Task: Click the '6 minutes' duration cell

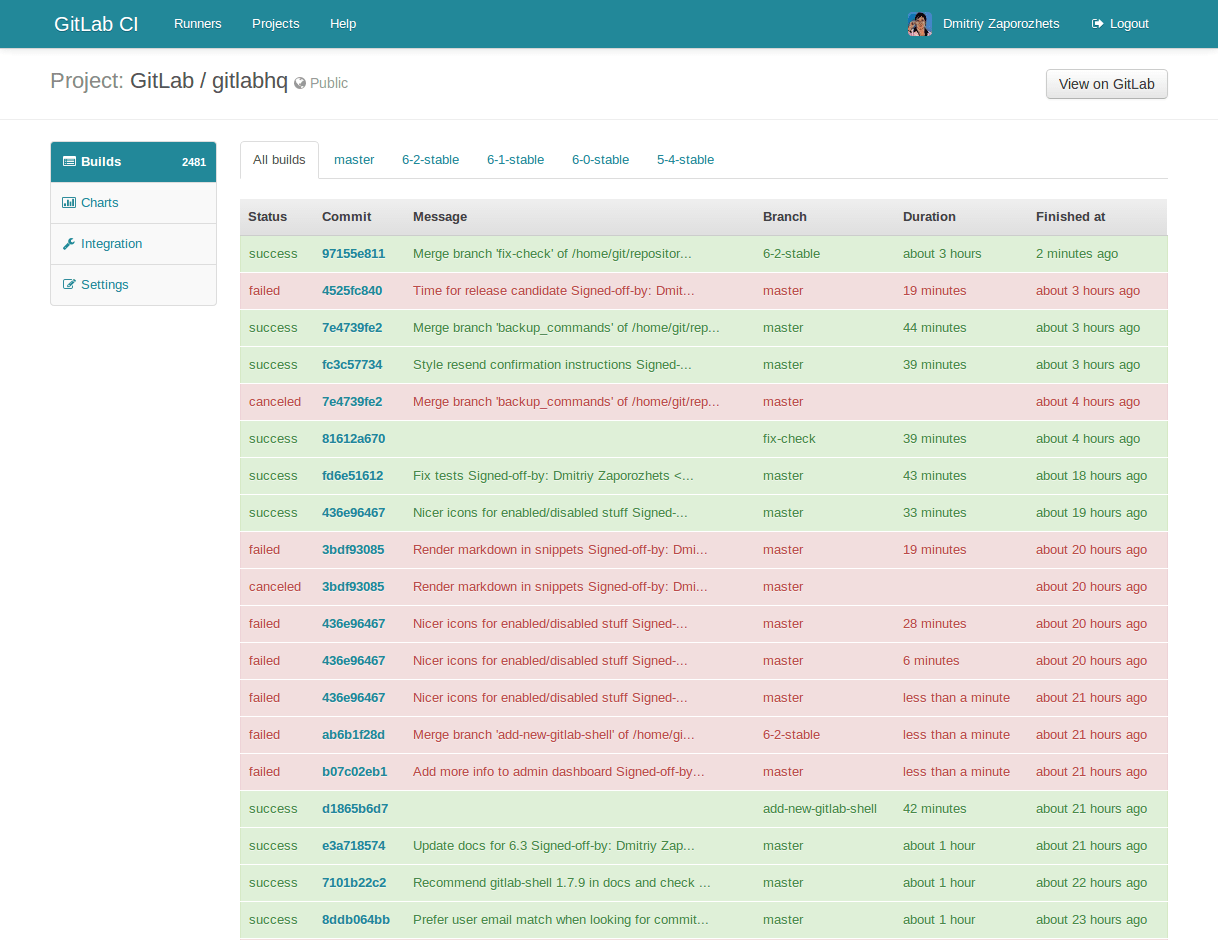Action: click(931, 661)
